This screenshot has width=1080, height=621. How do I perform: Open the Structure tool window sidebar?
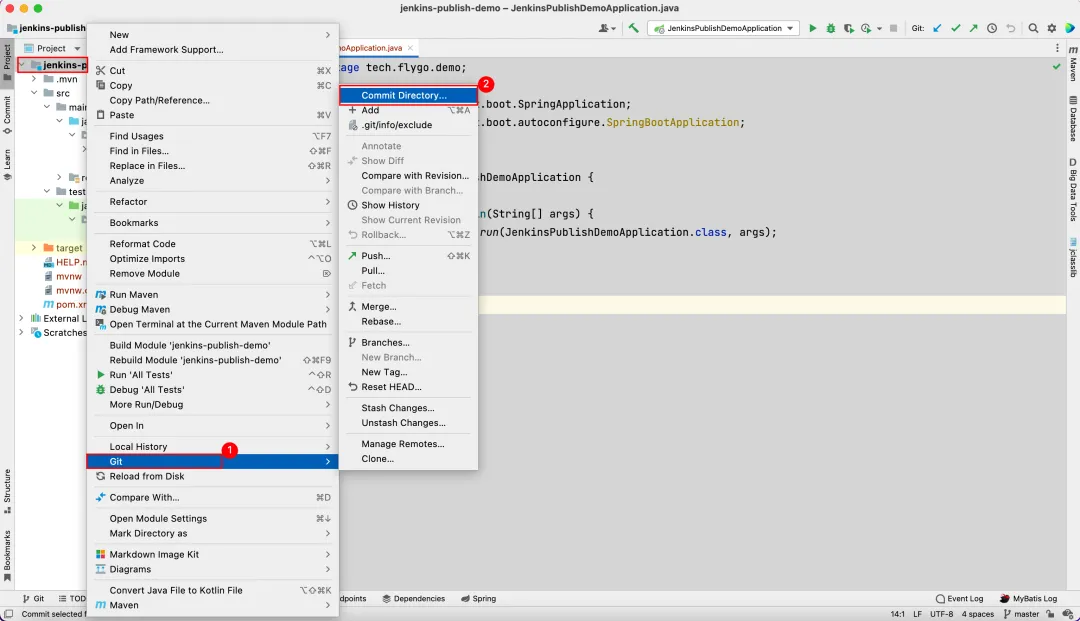pos(7,492)
